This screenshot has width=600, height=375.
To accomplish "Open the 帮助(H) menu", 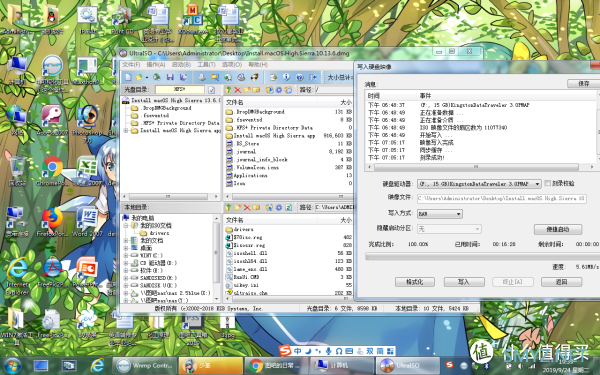I will coord(258,65).
